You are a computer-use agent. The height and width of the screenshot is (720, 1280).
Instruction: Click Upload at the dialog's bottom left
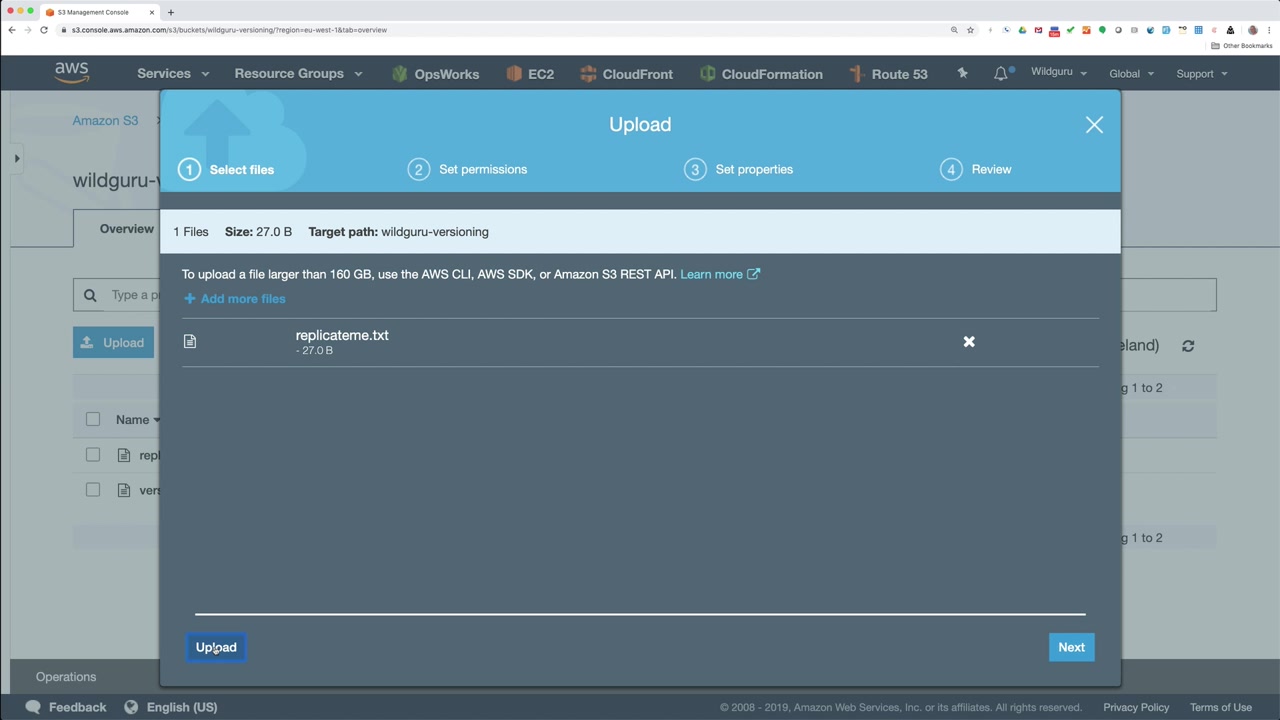(x=216, y=648)
